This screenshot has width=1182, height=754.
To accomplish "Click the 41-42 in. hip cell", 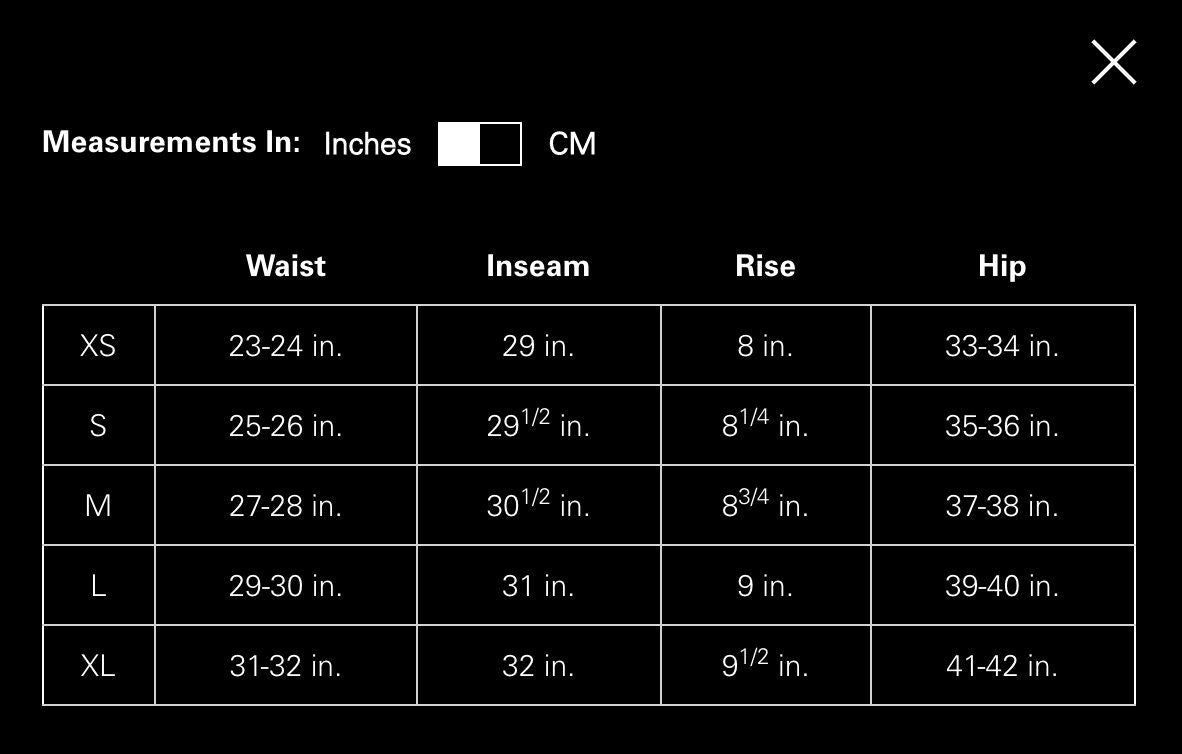I will point(1002,665).
